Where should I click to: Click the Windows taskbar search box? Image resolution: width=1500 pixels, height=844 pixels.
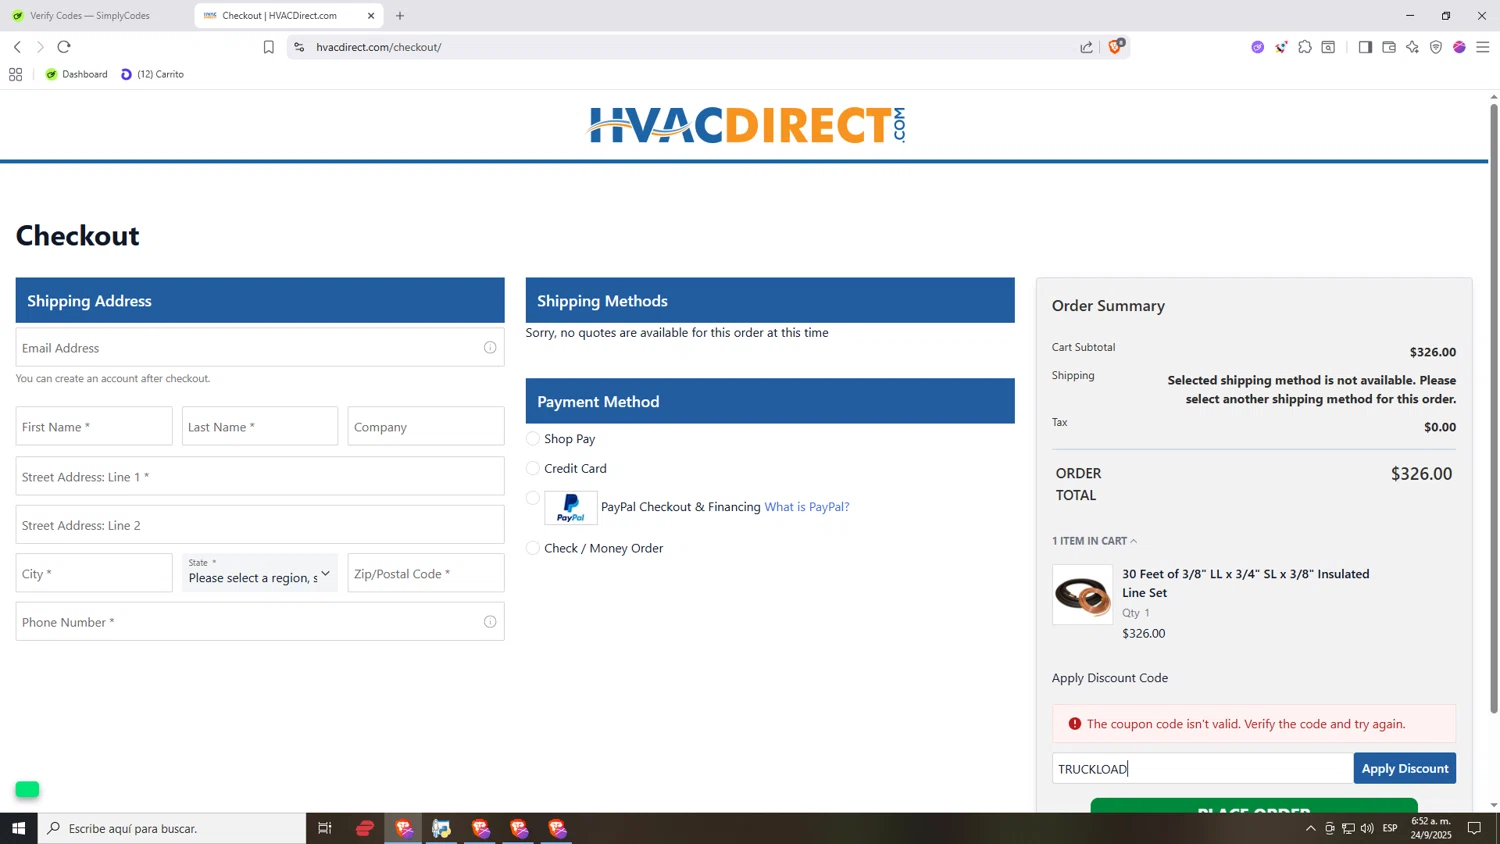coord(172,828)
